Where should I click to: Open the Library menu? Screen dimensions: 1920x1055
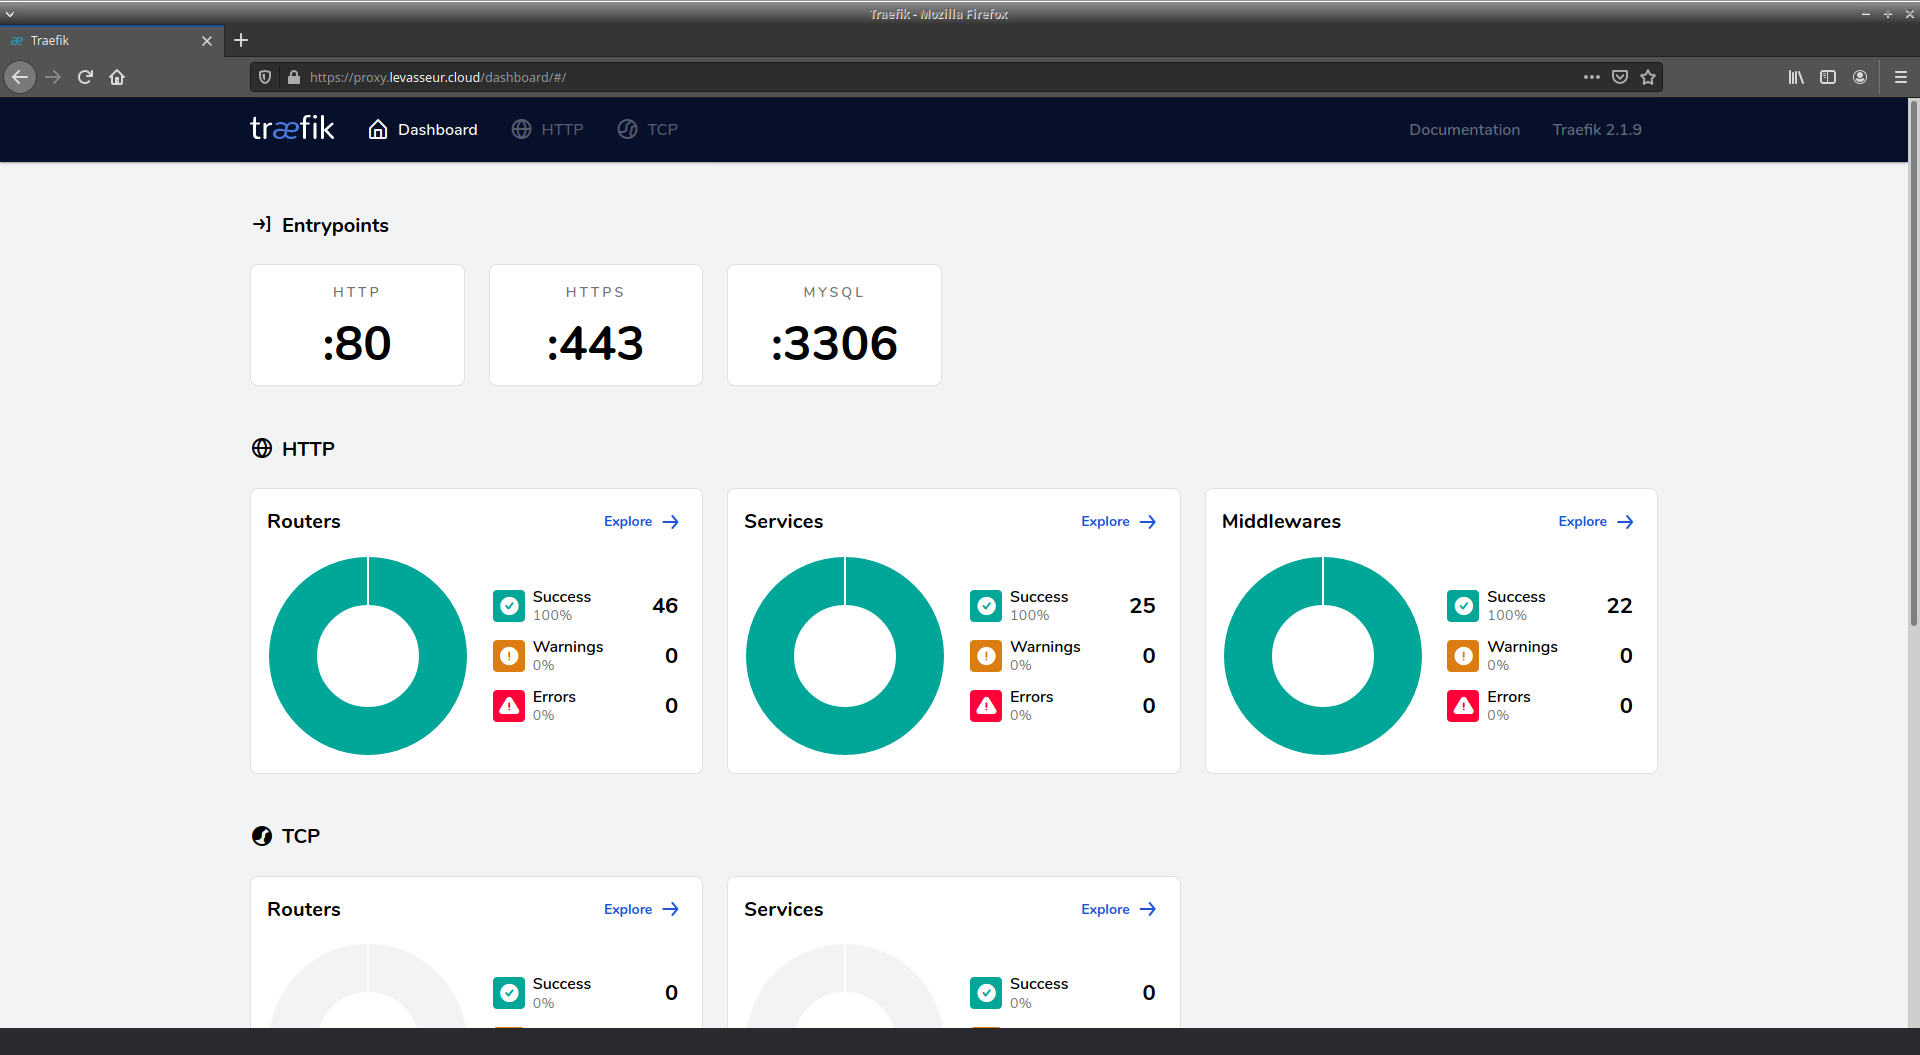pos(1795,77)
